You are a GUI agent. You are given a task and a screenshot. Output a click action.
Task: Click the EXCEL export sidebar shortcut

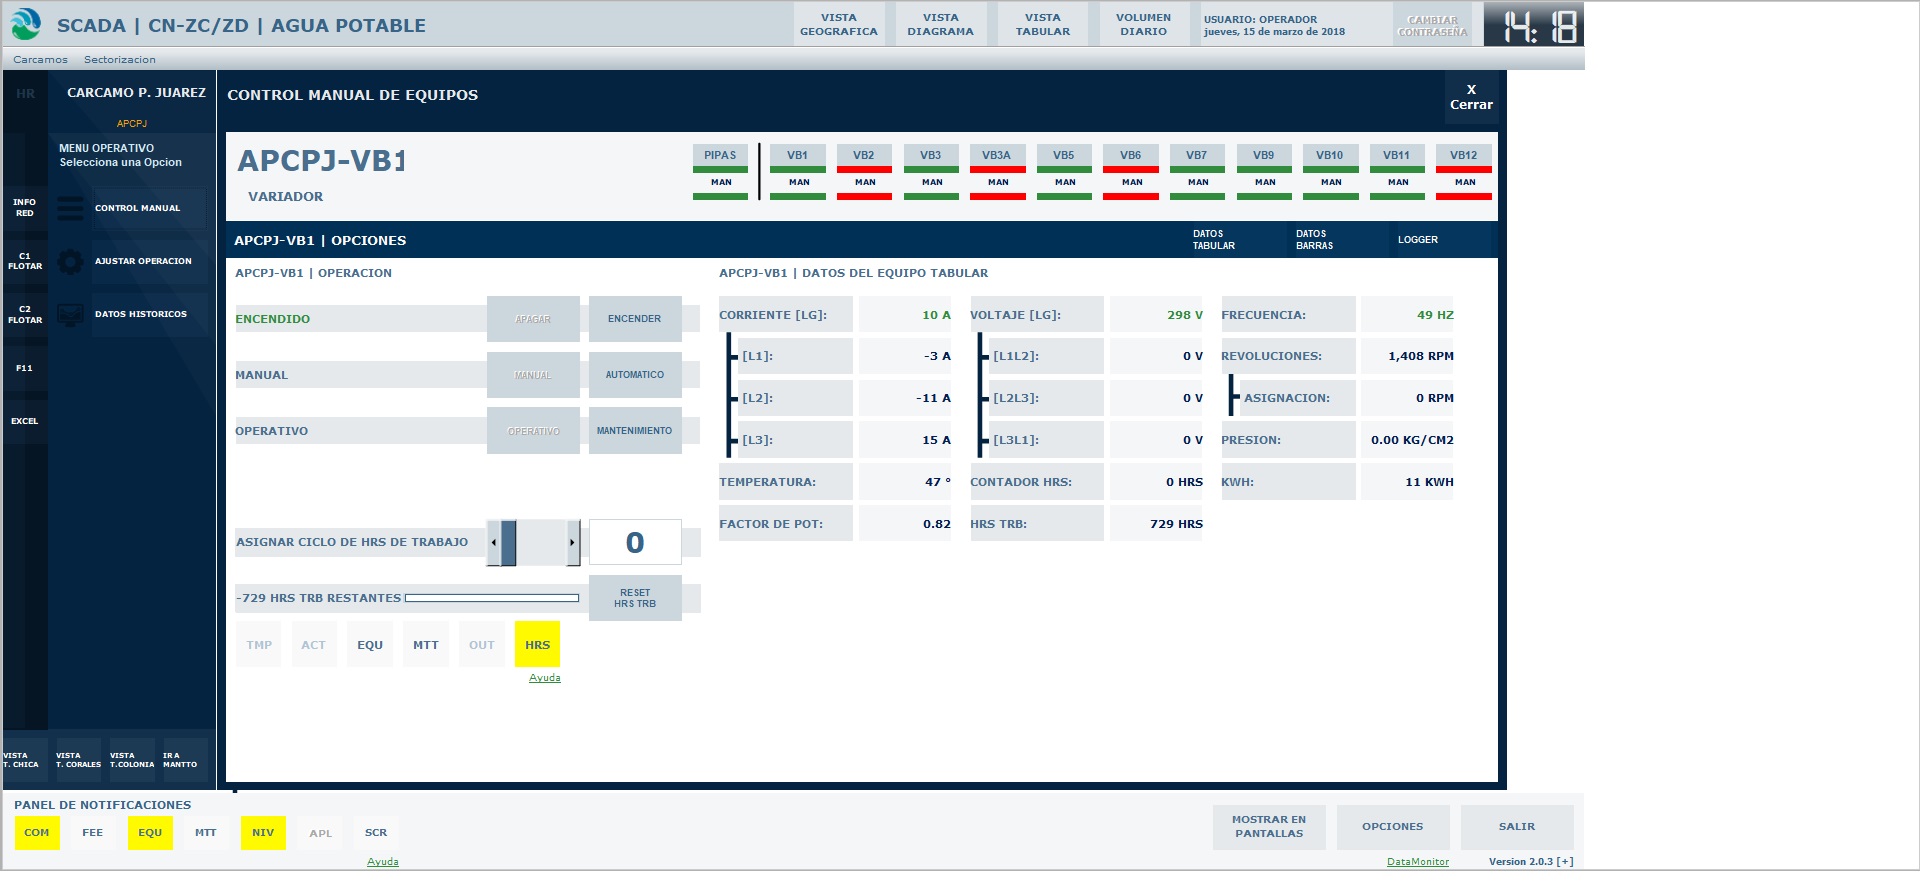pyautogui.click(x=25, y=421)
